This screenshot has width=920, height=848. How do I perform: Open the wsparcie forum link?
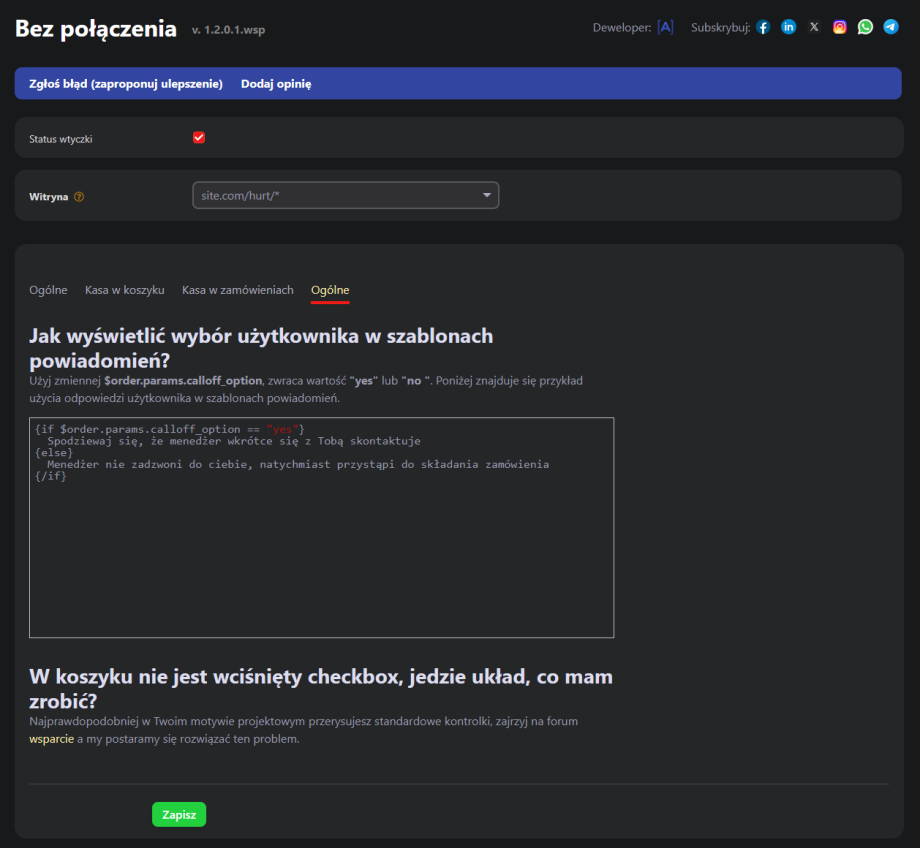pyautogui.click(x=51, y=739)
